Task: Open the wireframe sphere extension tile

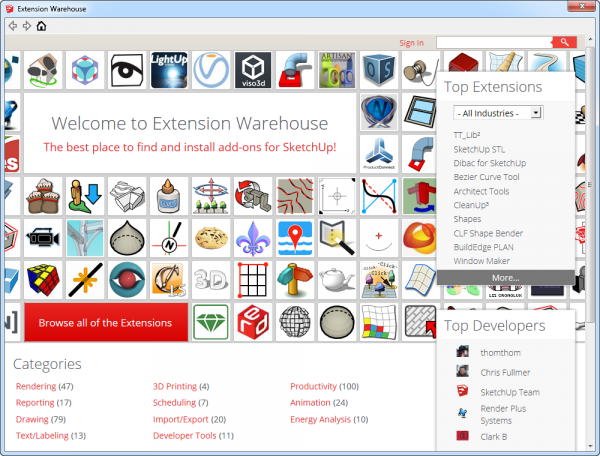Action: click(295, 322)
